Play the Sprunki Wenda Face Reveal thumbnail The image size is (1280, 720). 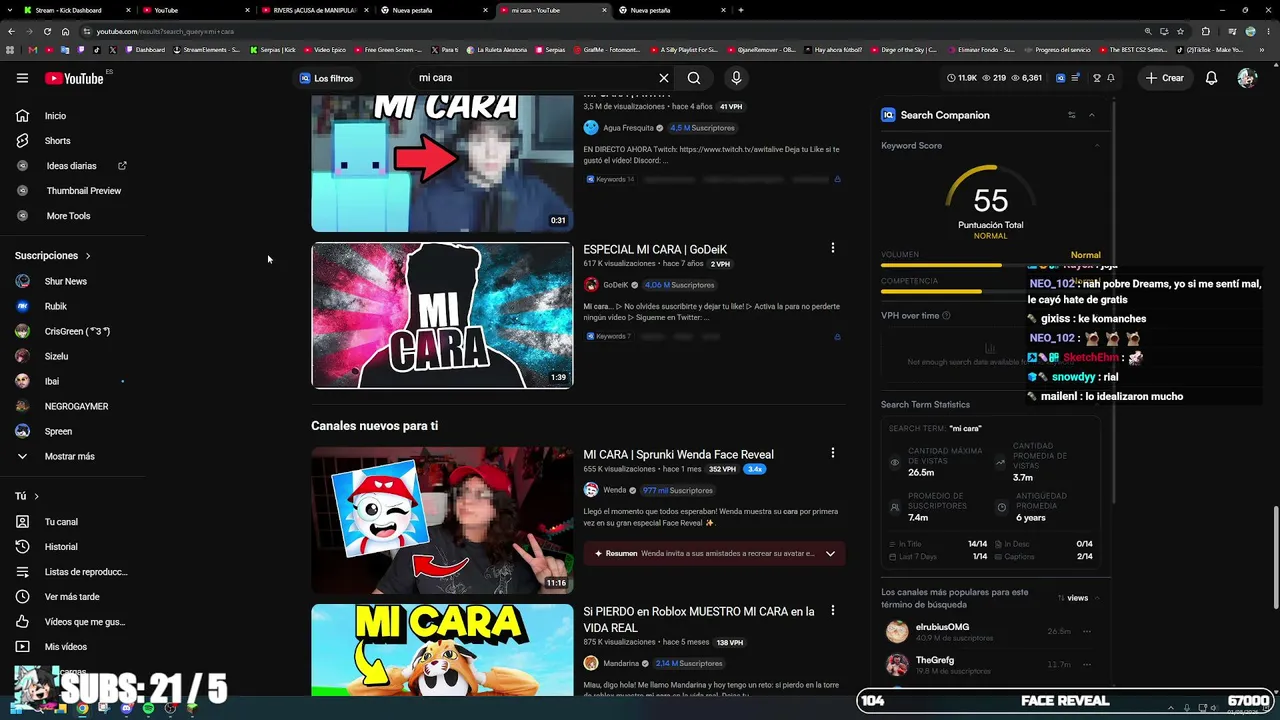click(x=442, y=520)
